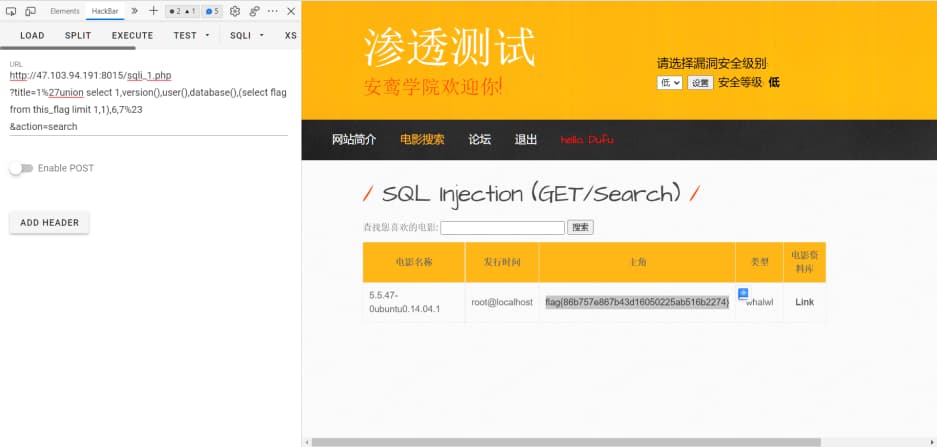Switch to the Elements tab

pyautogui.click(x=65, y=11)
